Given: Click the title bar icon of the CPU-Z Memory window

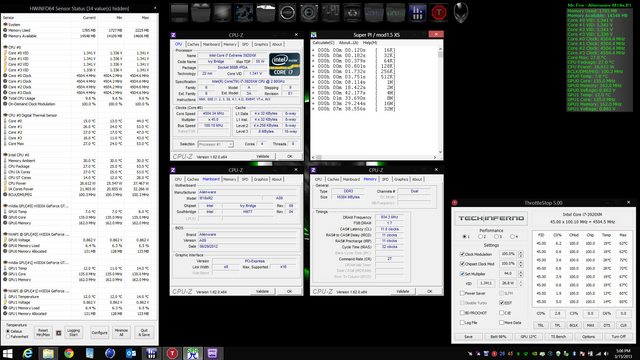Looking at the screenshot, I should pos(313,170).
